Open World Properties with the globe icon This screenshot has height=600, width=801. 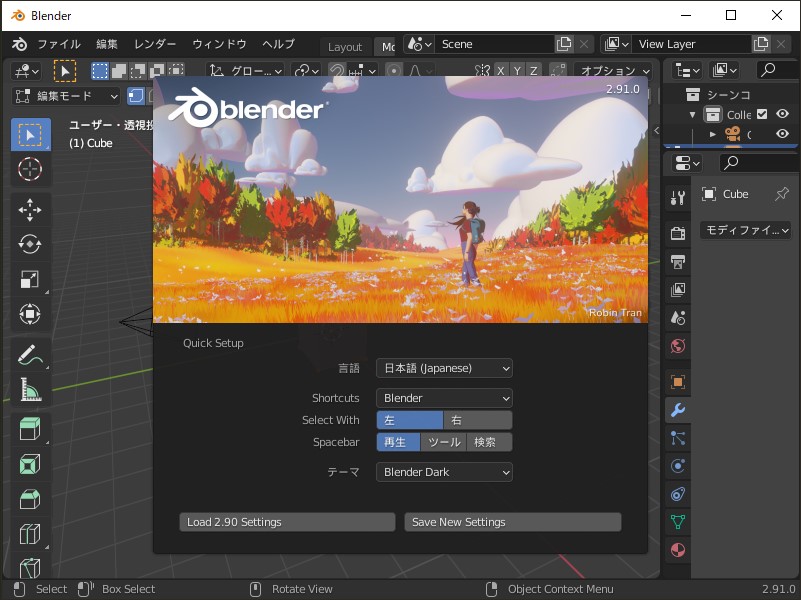tap(678, 345)
